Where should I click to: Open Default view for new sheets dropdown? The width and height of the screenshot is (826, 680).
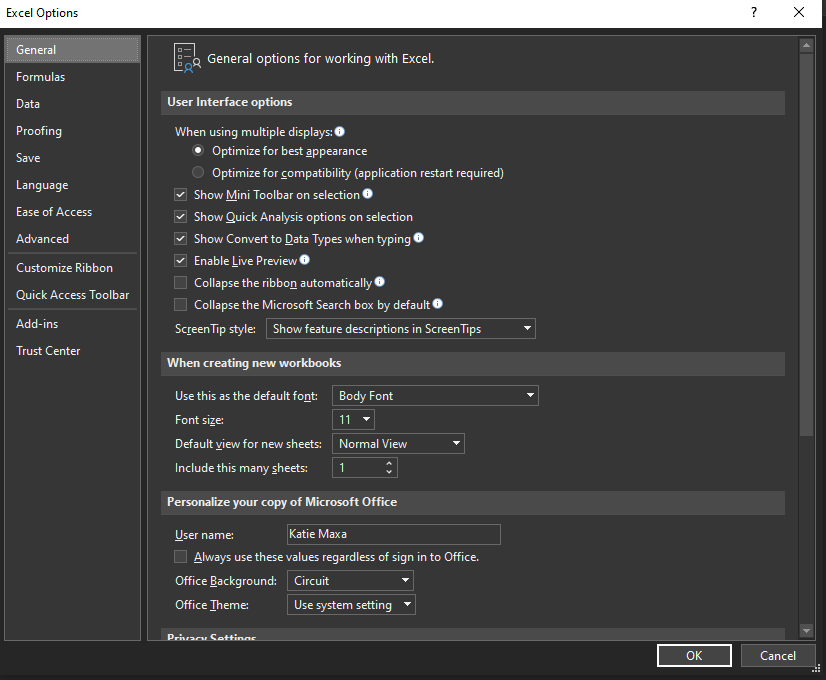click(398, 444)
